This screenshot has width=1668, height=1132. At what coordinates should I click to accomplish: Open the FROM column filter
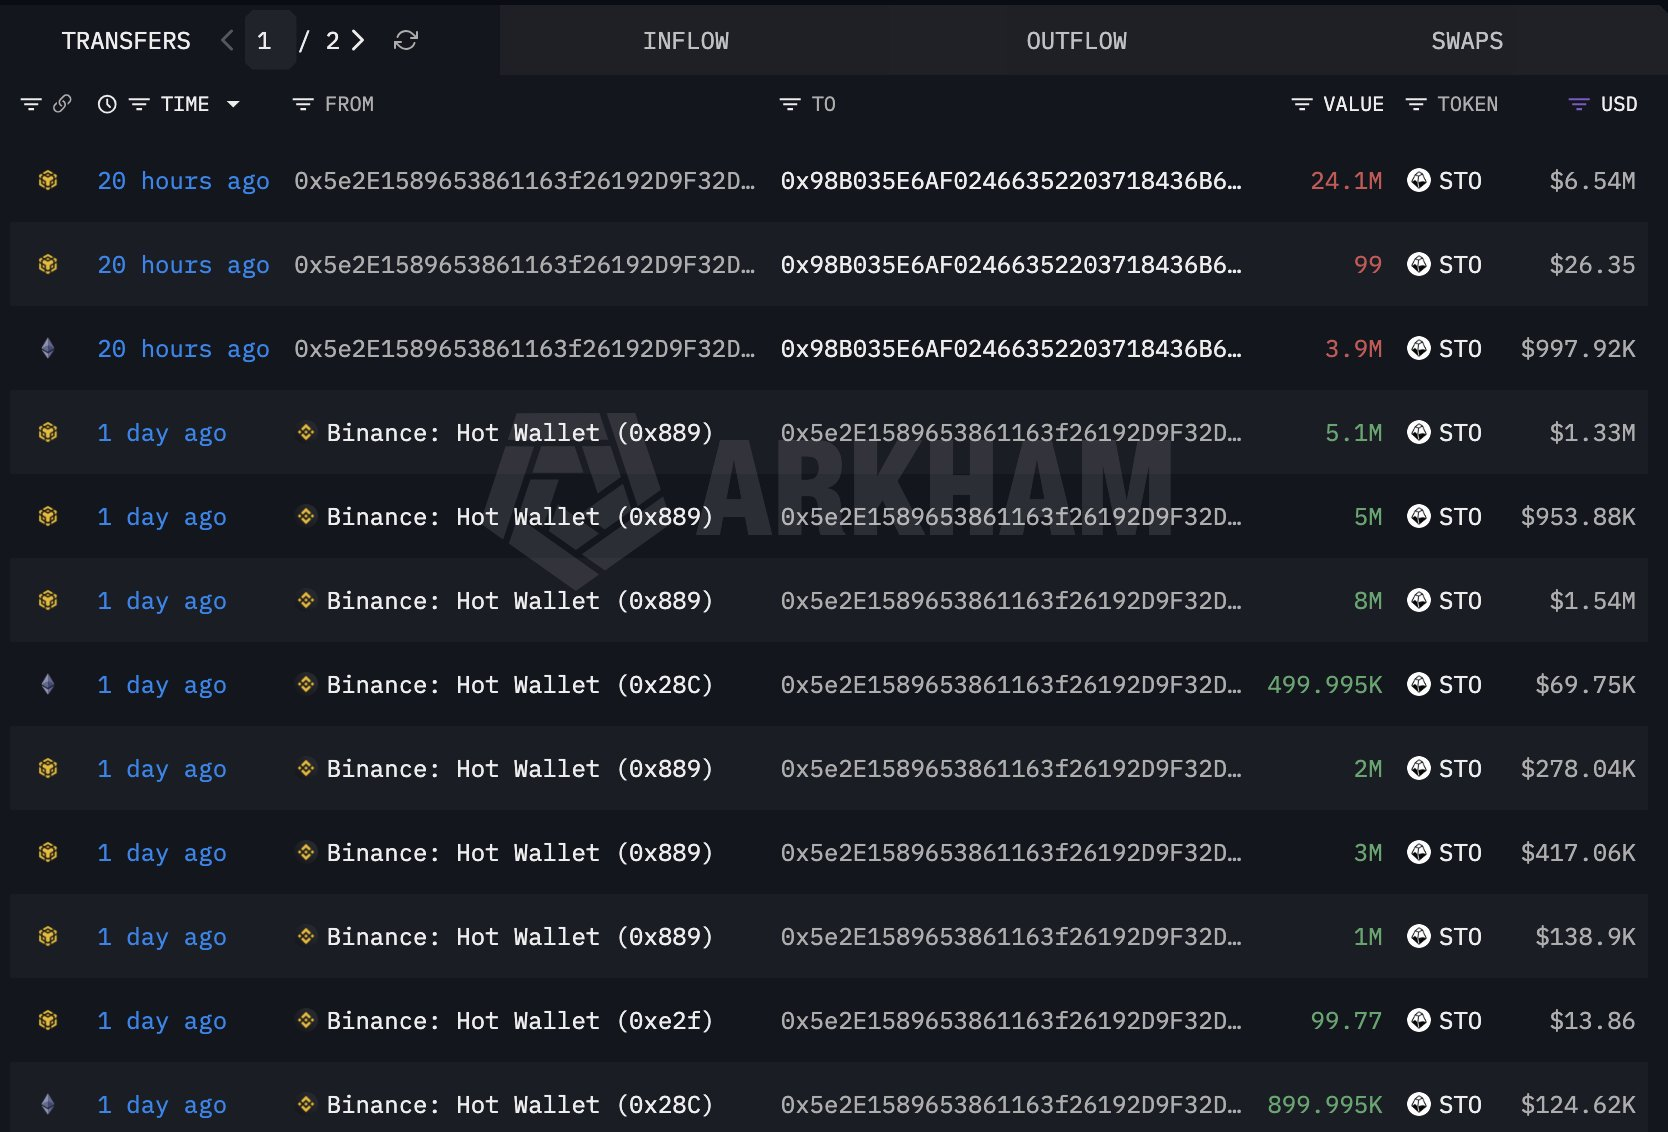point(302,104)
